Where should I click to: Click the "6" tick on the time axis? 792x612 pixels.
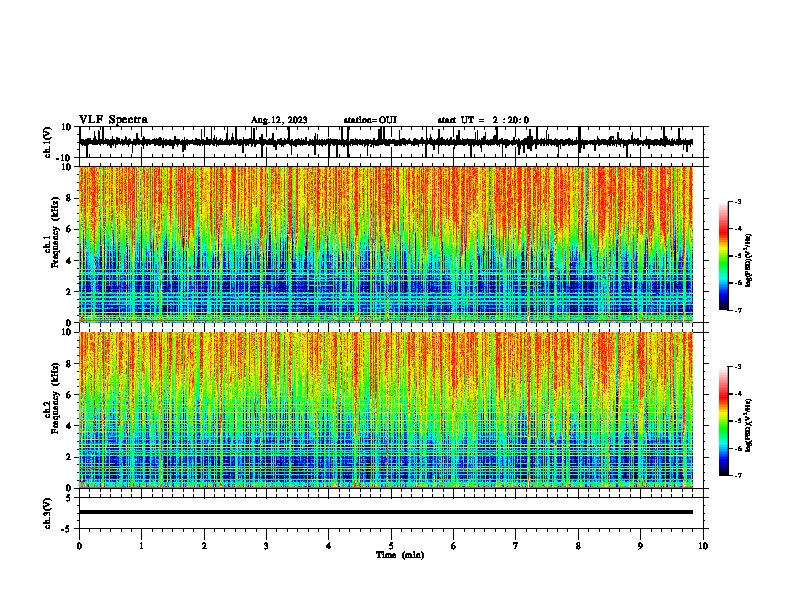click(453, 546)
